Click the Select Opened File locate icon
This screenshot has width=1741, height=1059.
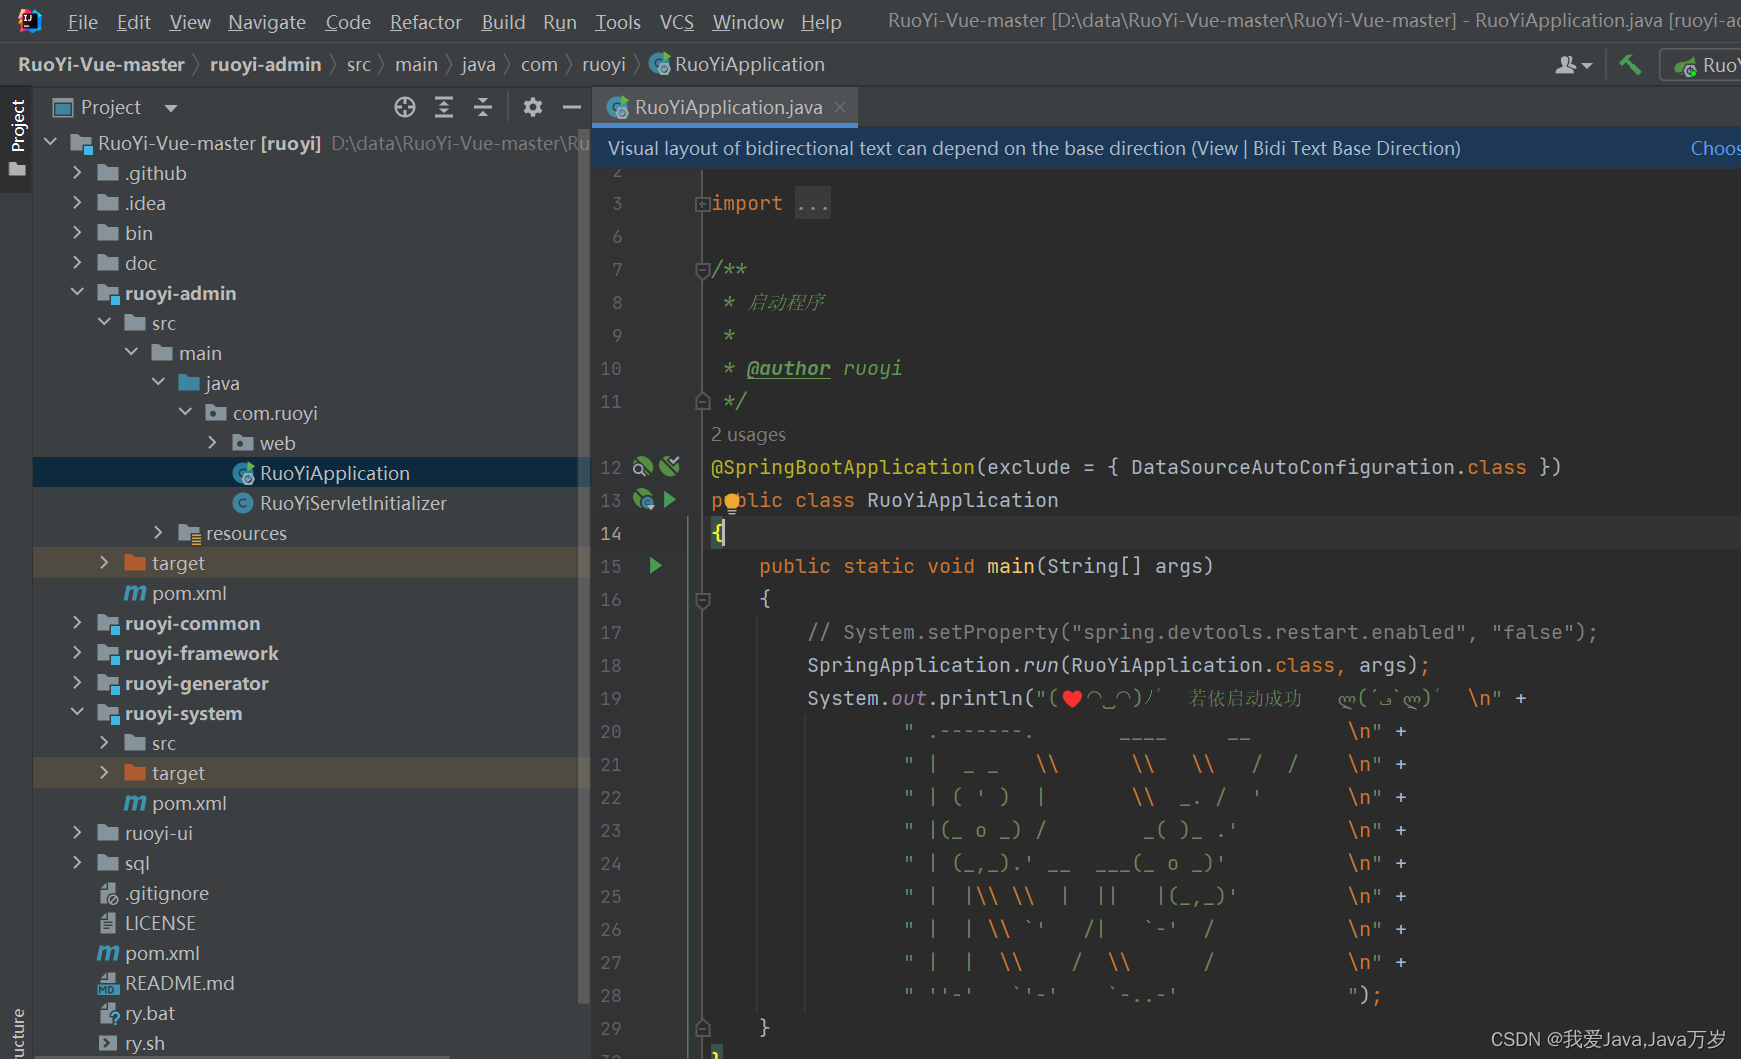pos(405,107)
